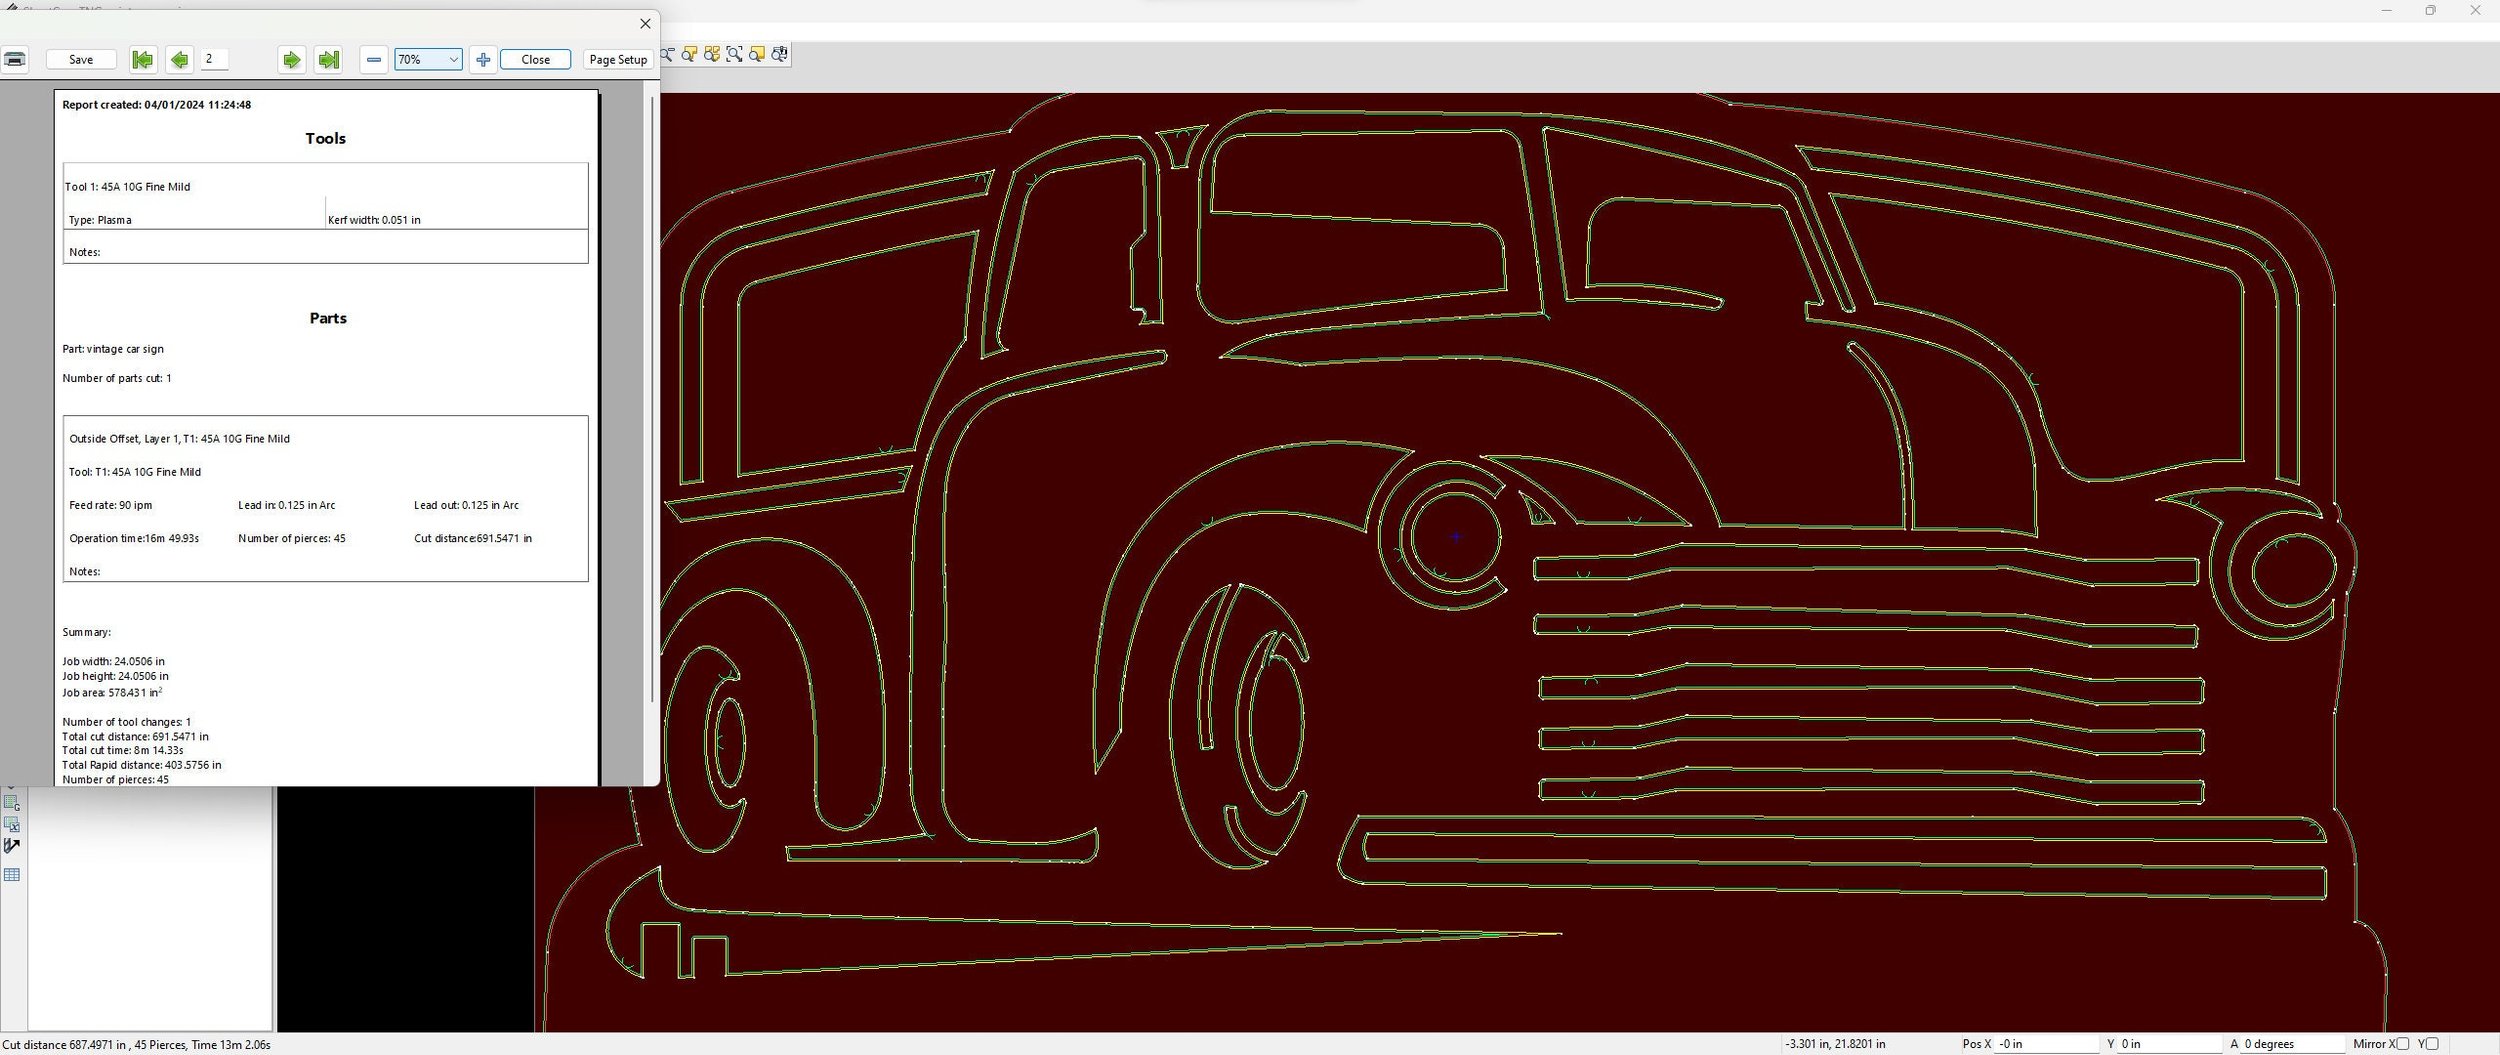The height and width of the screenshot is (1055, 2500).
Task: Expand the sidebar chevron below the dialog
Action: (11, 788)
